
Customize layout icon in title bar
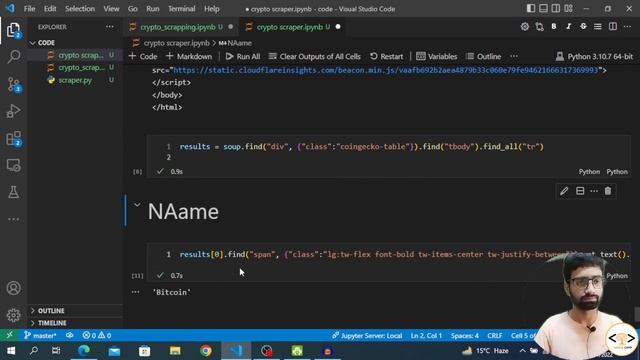click(568, 9)
